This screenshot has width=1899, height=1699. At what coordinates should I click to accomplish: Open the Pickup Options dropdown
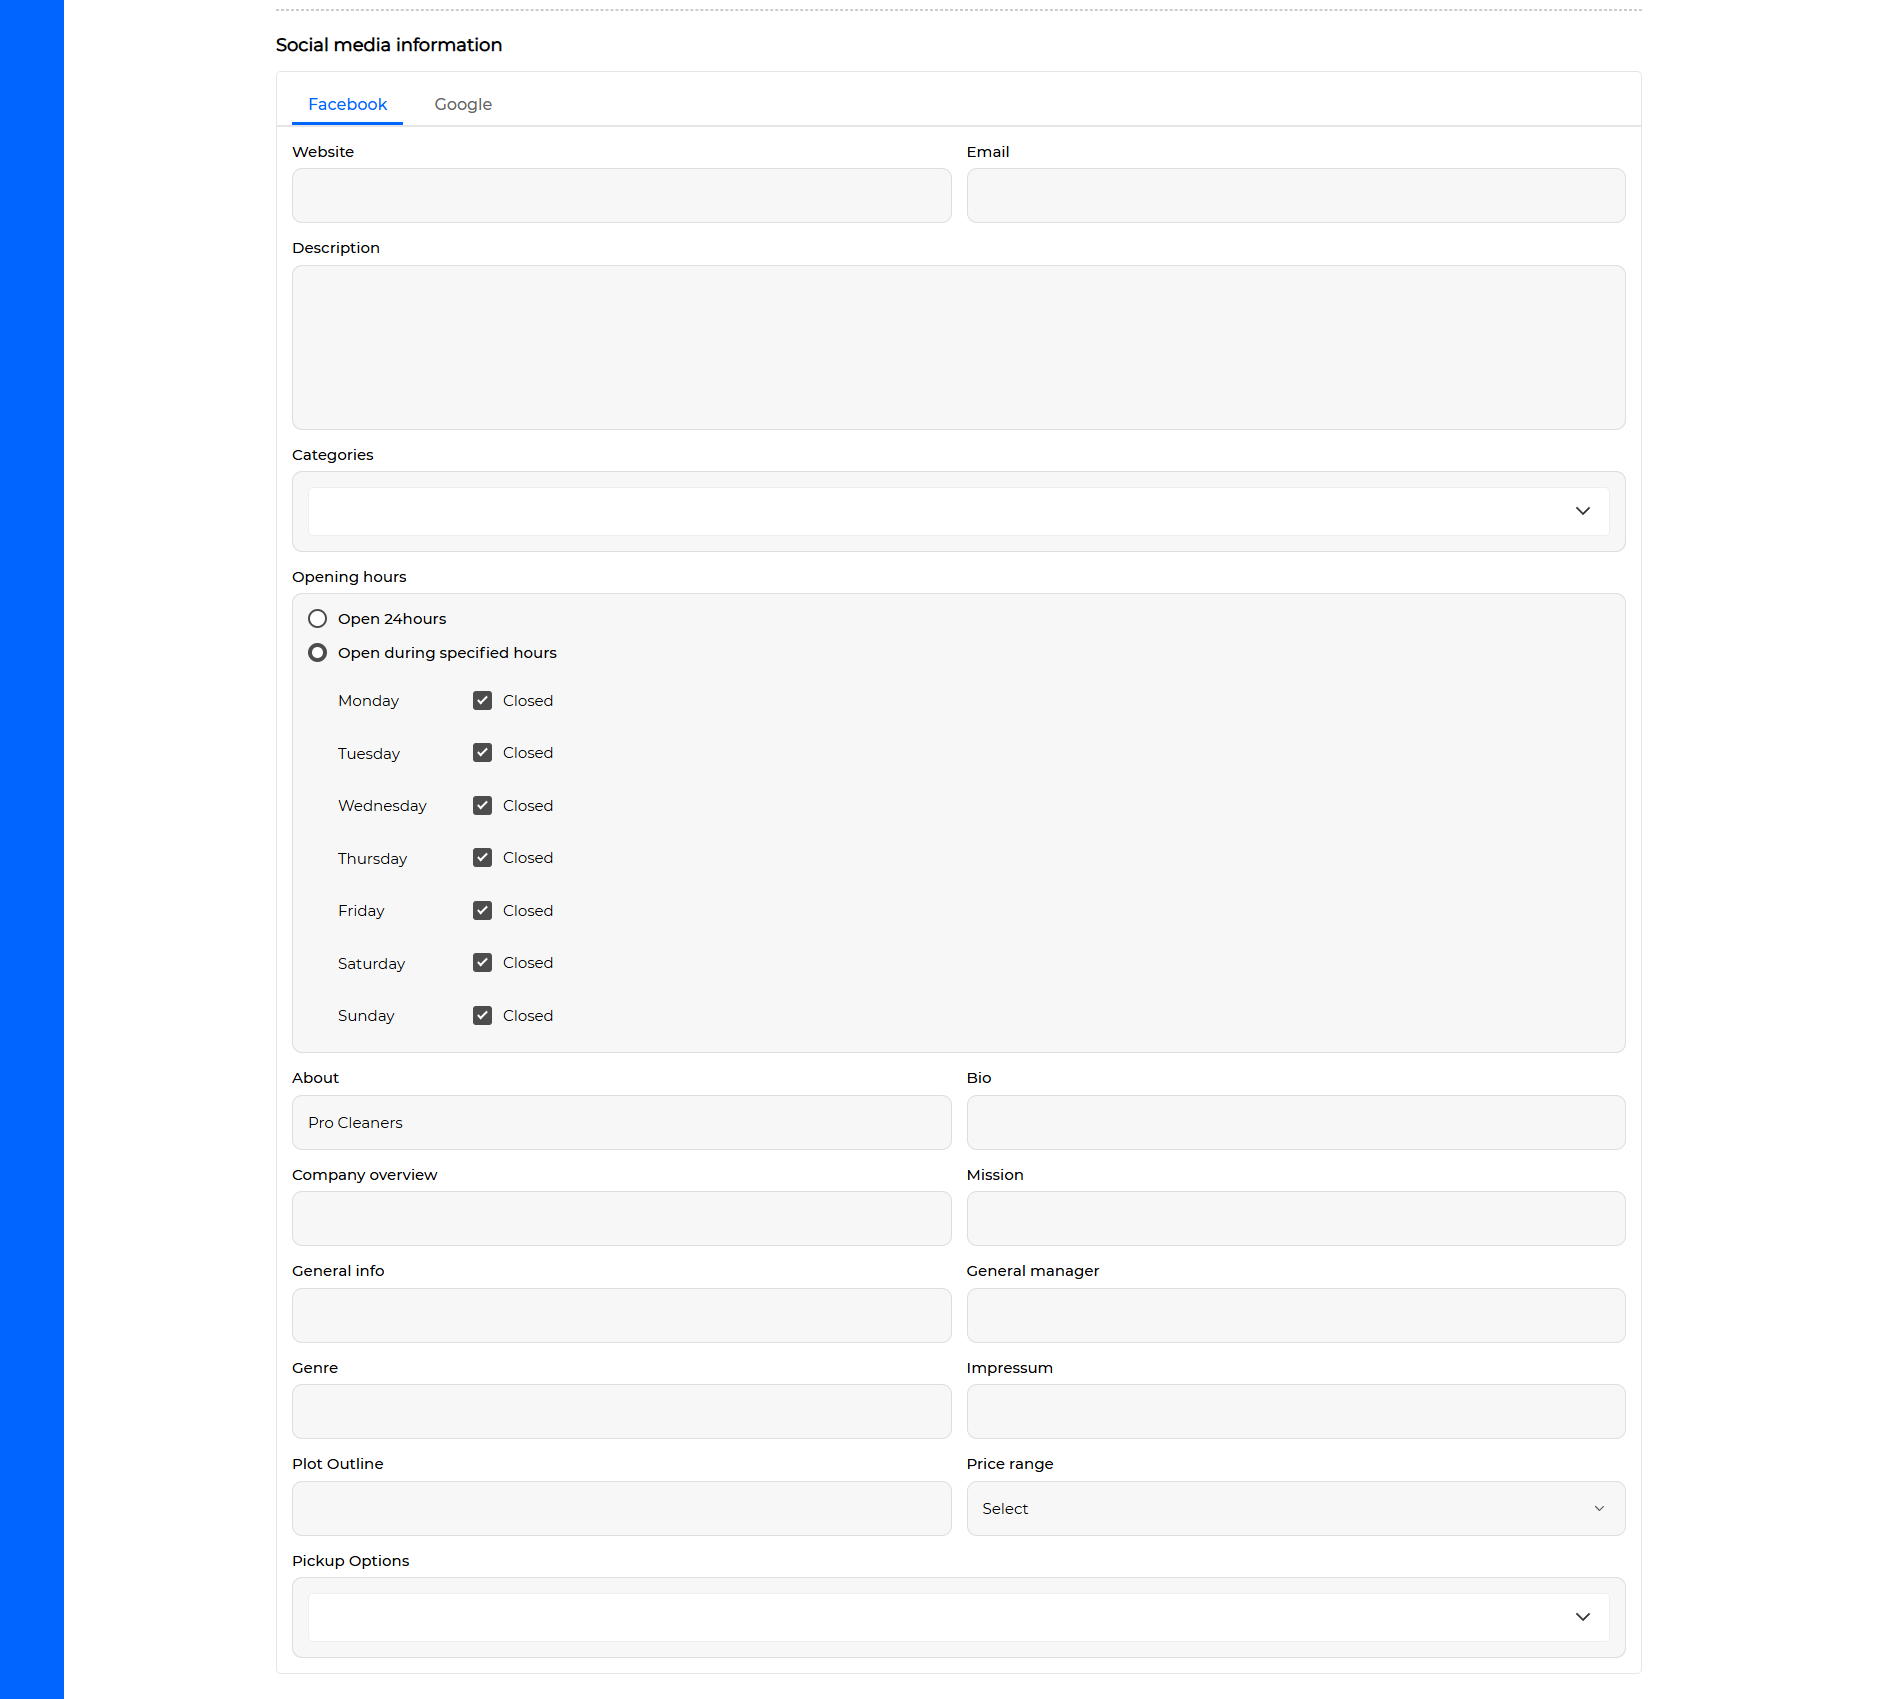[958, 1617]
